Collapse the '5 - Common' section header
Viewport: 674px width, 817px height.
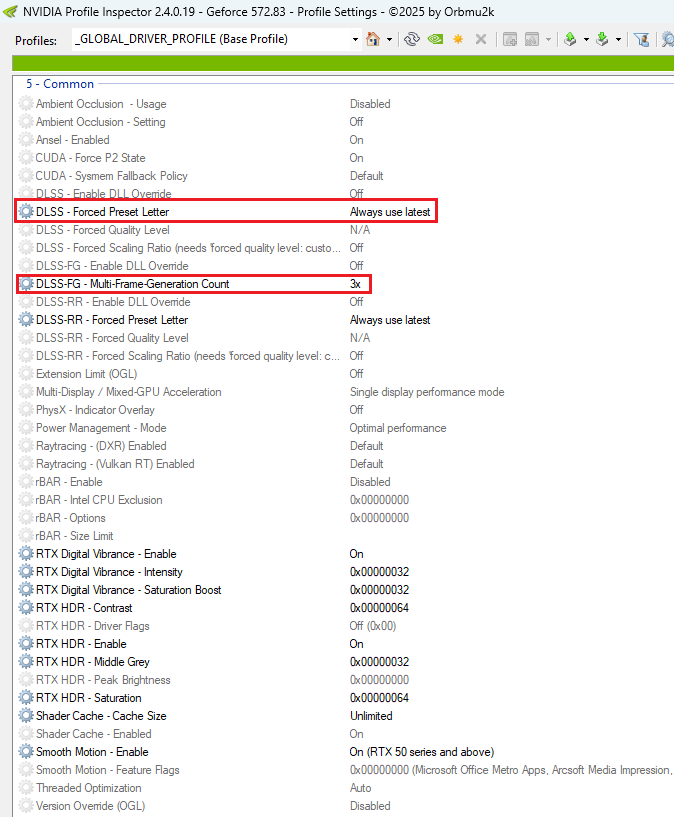click(x=60, y=84)
